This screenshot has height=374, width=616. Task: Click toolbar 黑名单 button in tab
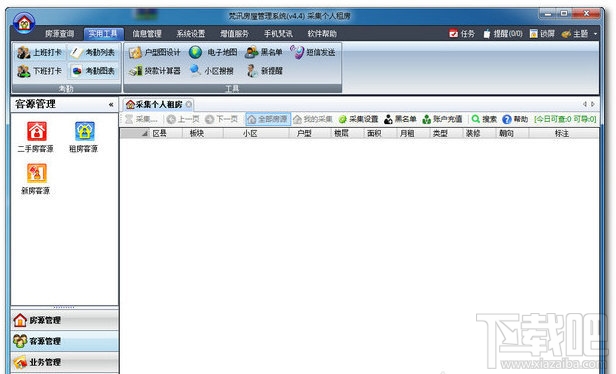click(400, 119)
